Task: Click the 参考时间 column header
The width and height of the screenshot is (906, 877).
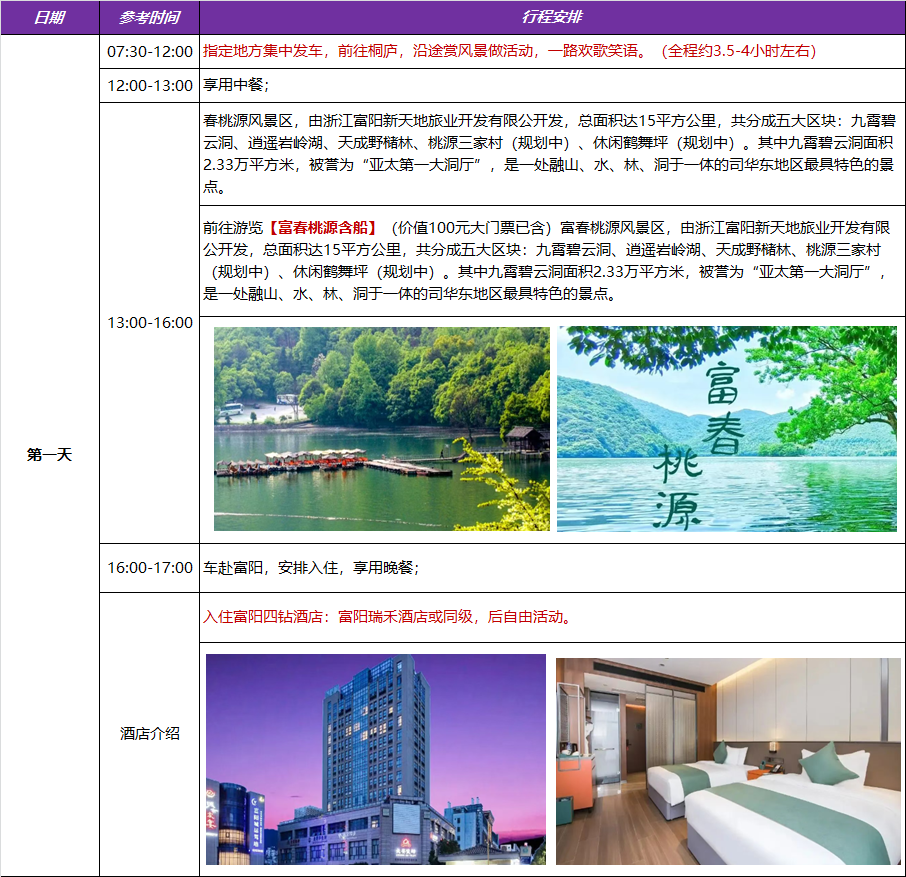Action: coord(149,18)
